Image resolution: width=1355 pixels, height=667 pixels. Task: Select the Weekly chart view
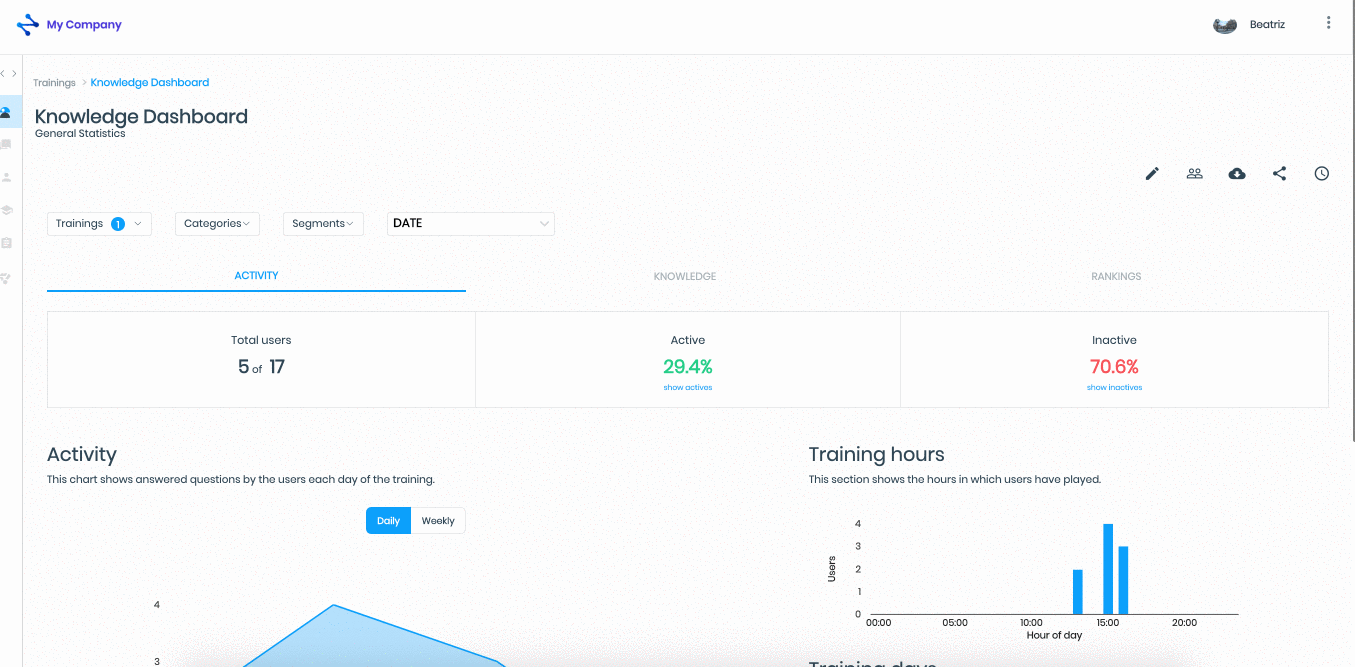438,521
